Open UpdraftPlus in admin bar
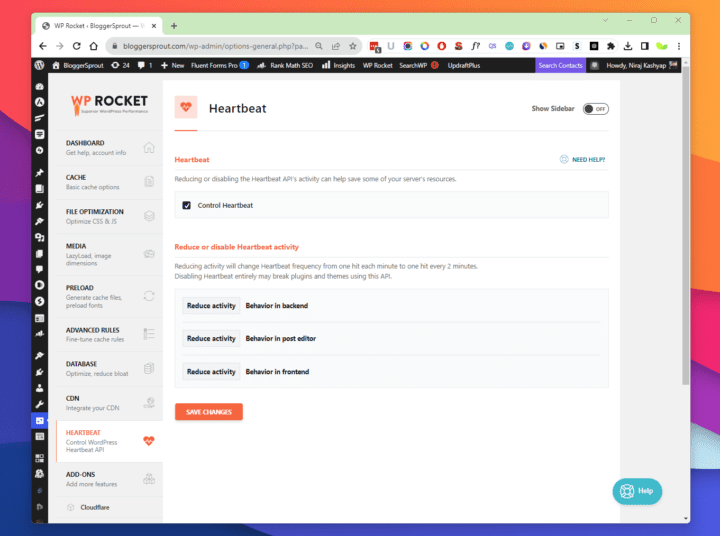The image size is (720, 536). coord(464,65)
